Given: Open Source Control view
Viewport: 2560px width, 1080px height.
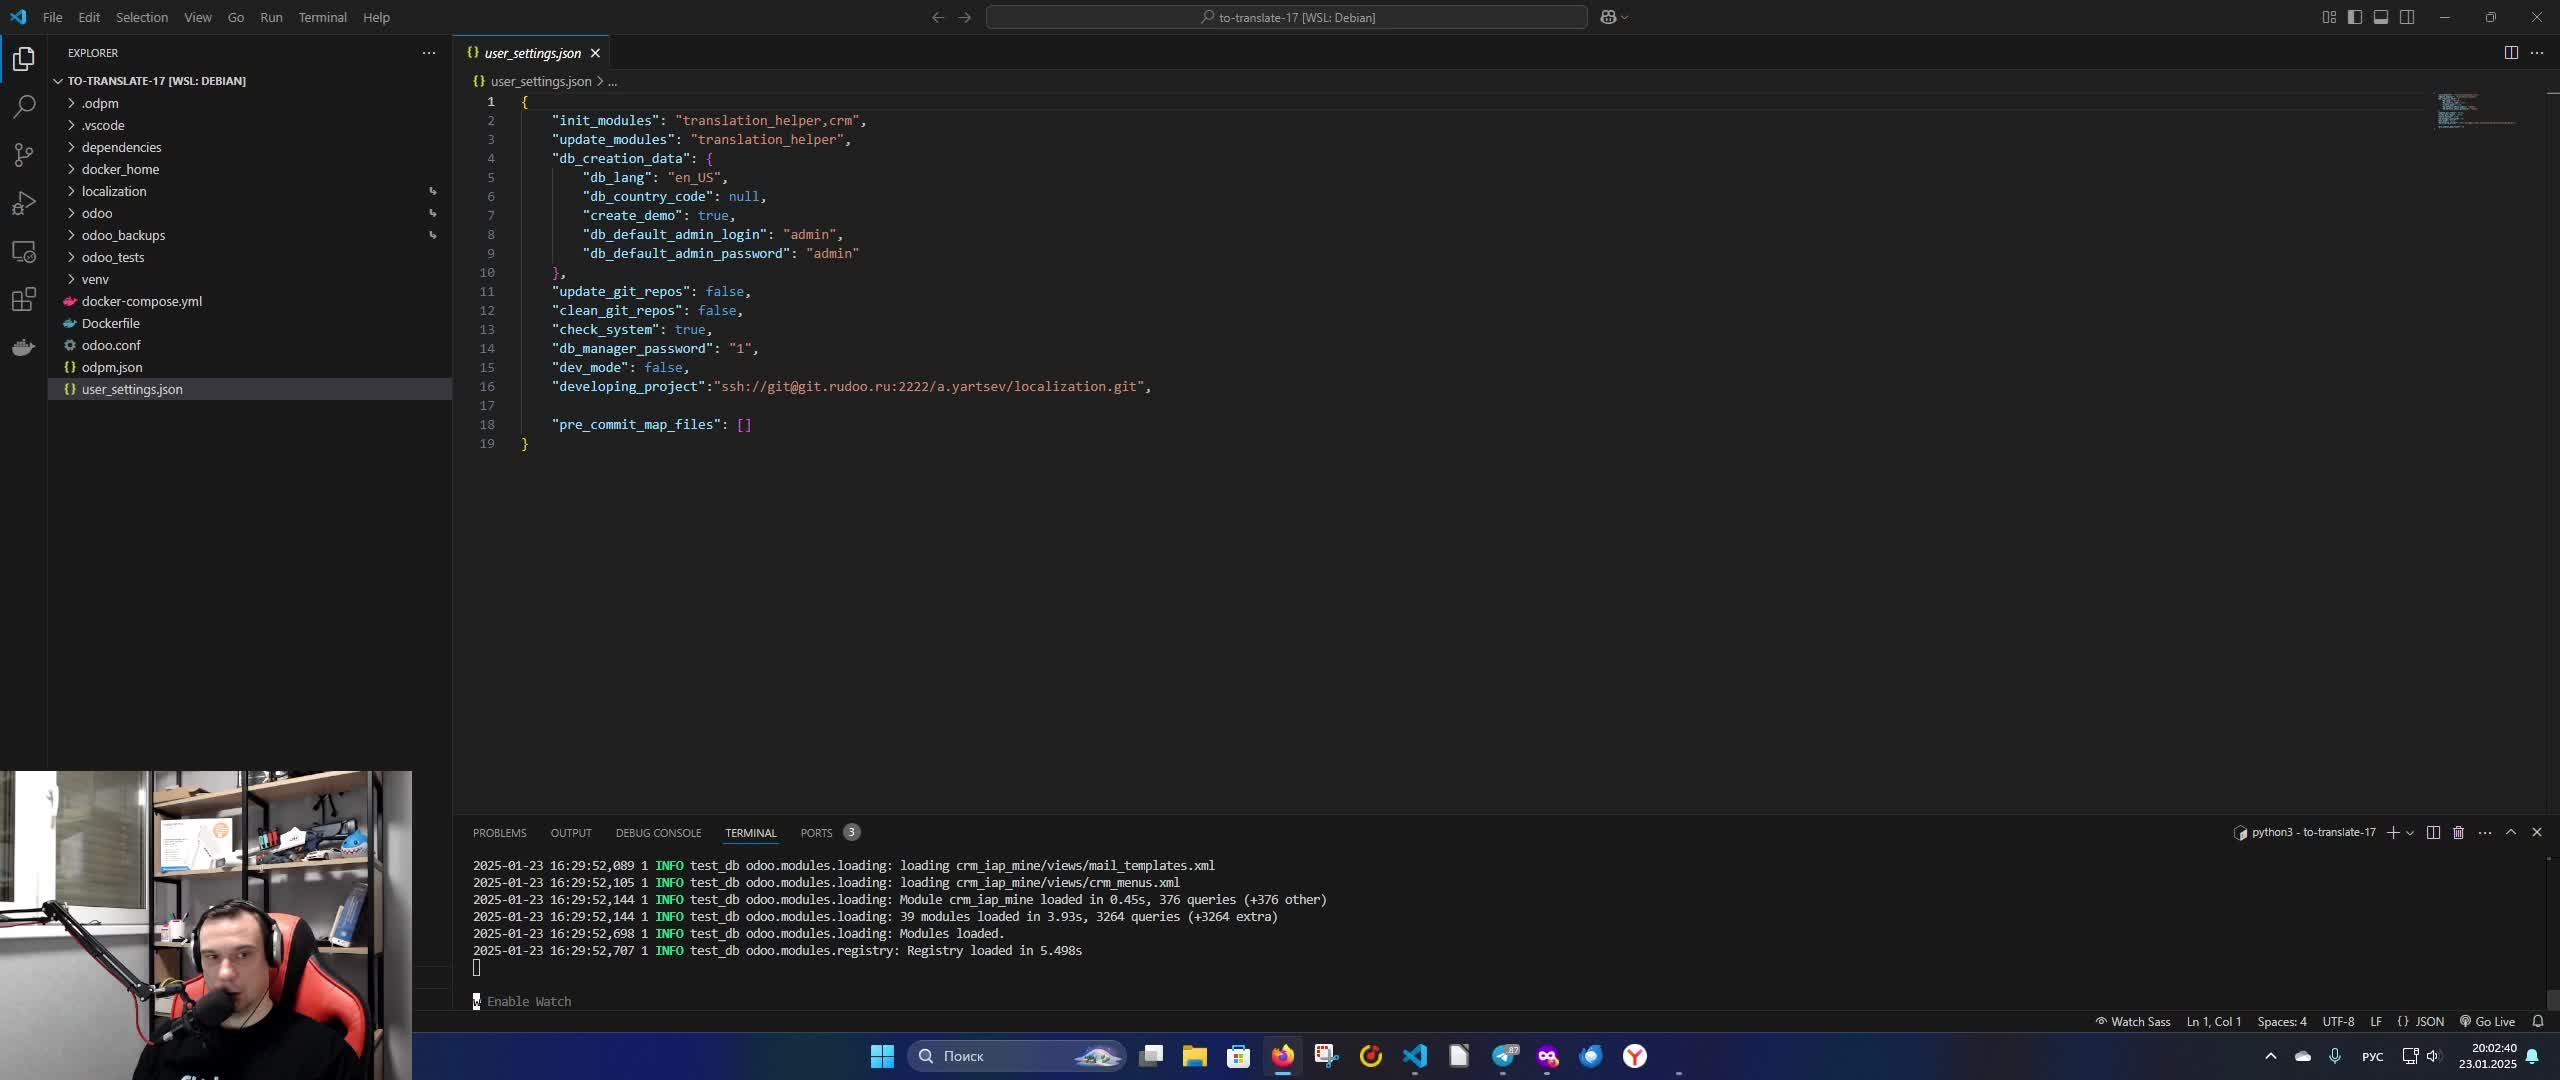Looking at the screenshot, I should tap(24, 155).
